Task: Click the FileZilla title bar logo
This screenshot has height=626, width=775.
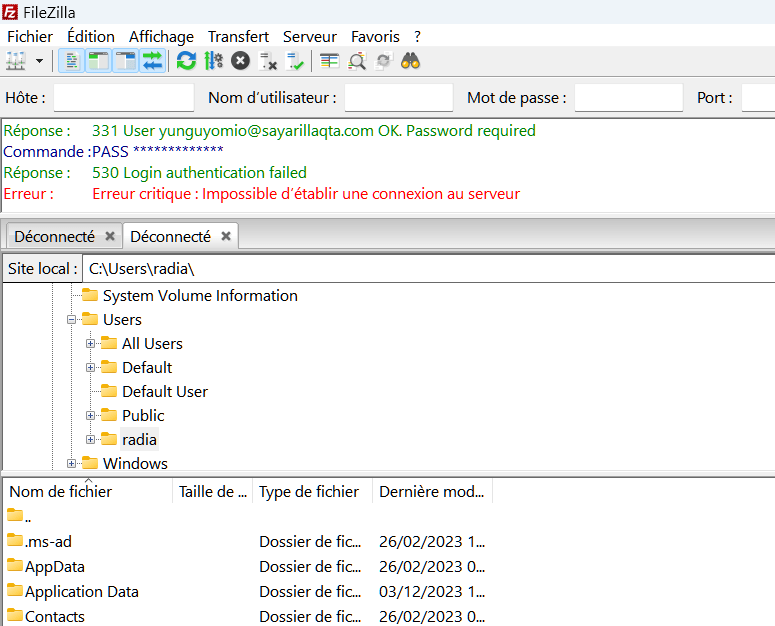Action: point(10,12)
